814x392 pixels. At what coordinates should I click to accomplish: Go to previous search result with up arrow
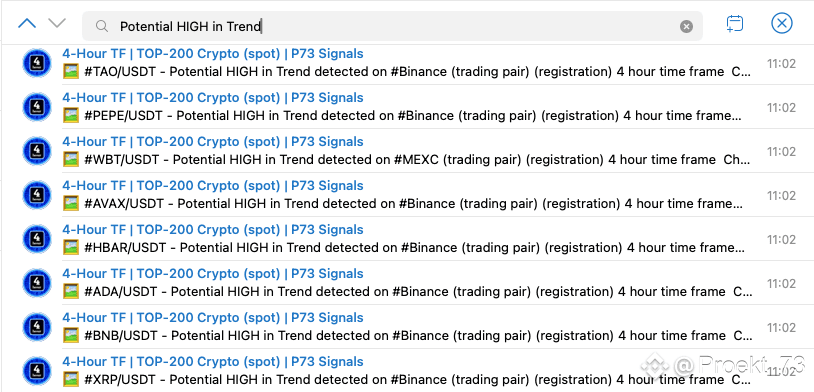(x=26, y=23)
